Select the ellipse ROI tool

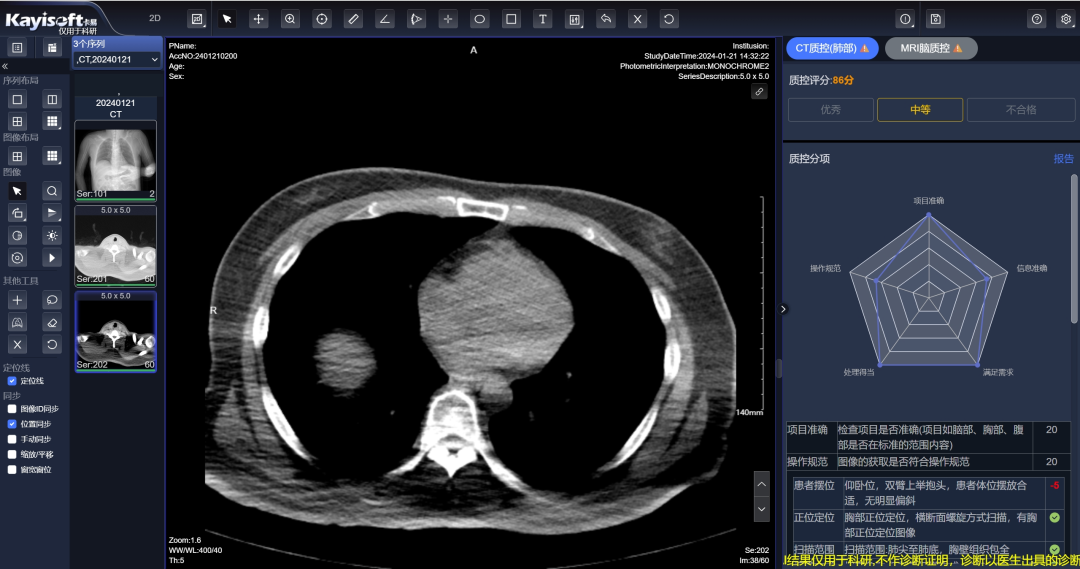(479, 19)
